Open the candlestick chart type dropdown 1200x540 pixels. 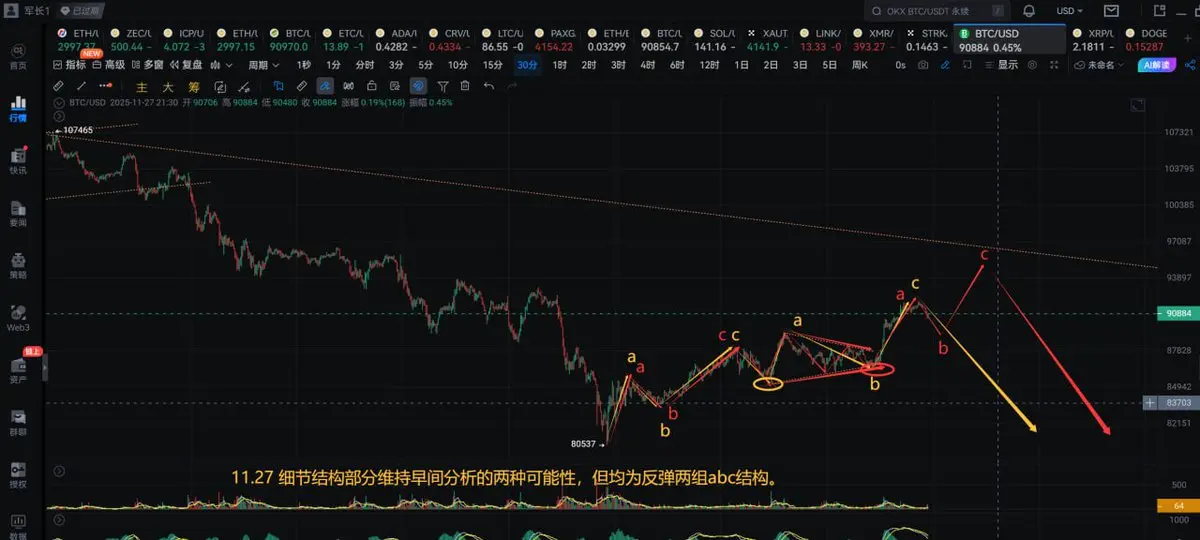click(220, 64)
